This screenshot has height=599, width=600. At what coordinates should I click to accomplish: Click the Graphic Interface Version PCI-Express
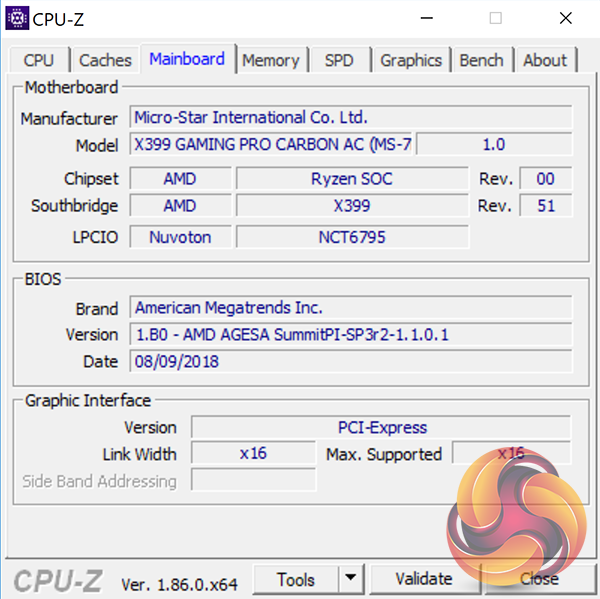pyautogui.click(x=381, y=428)
